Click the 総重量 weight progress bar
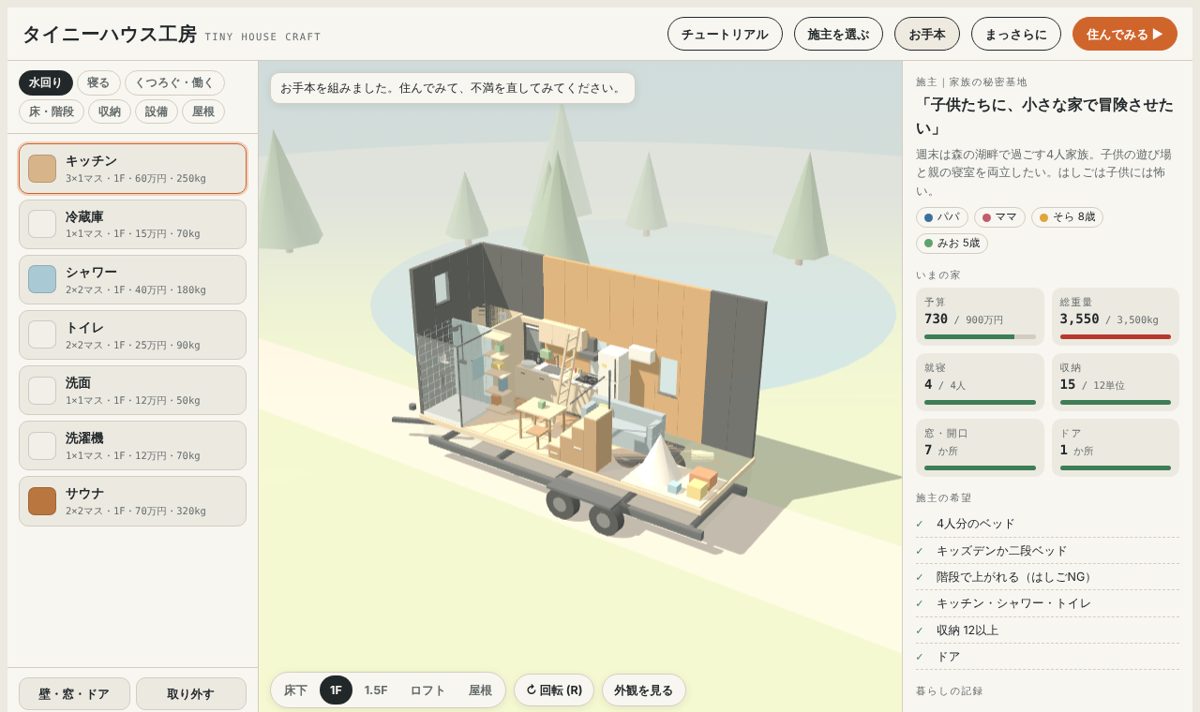The image size is (1200, 712). 1115,337
